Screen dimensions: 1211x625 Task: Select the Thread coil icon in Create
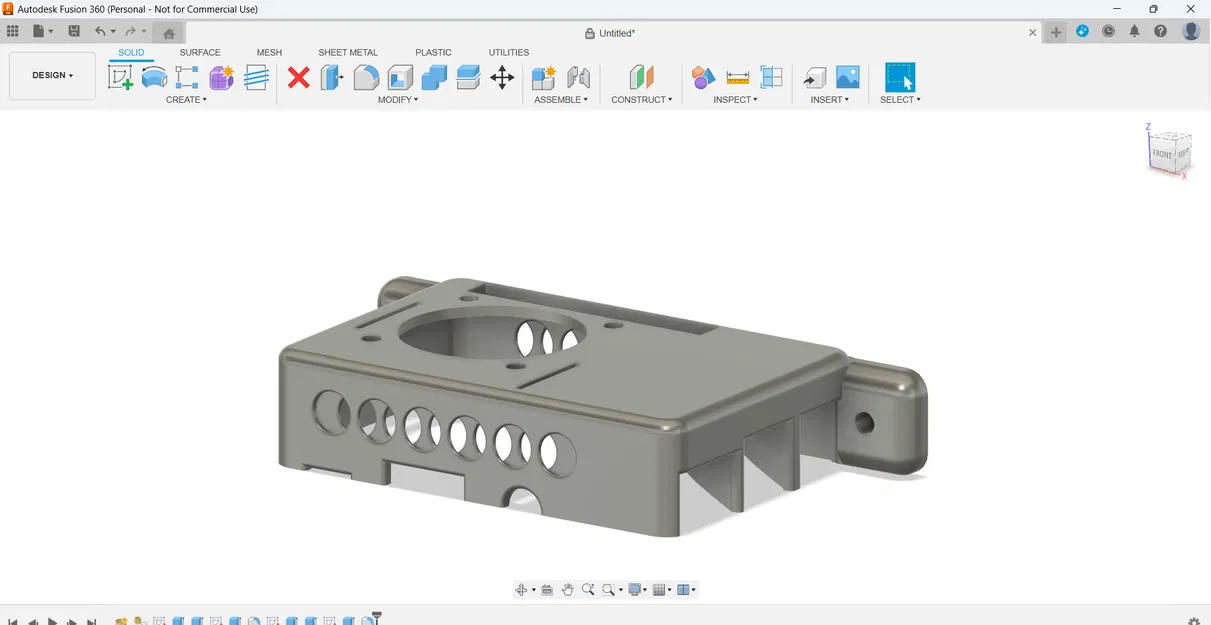click(x=256, y=77)
